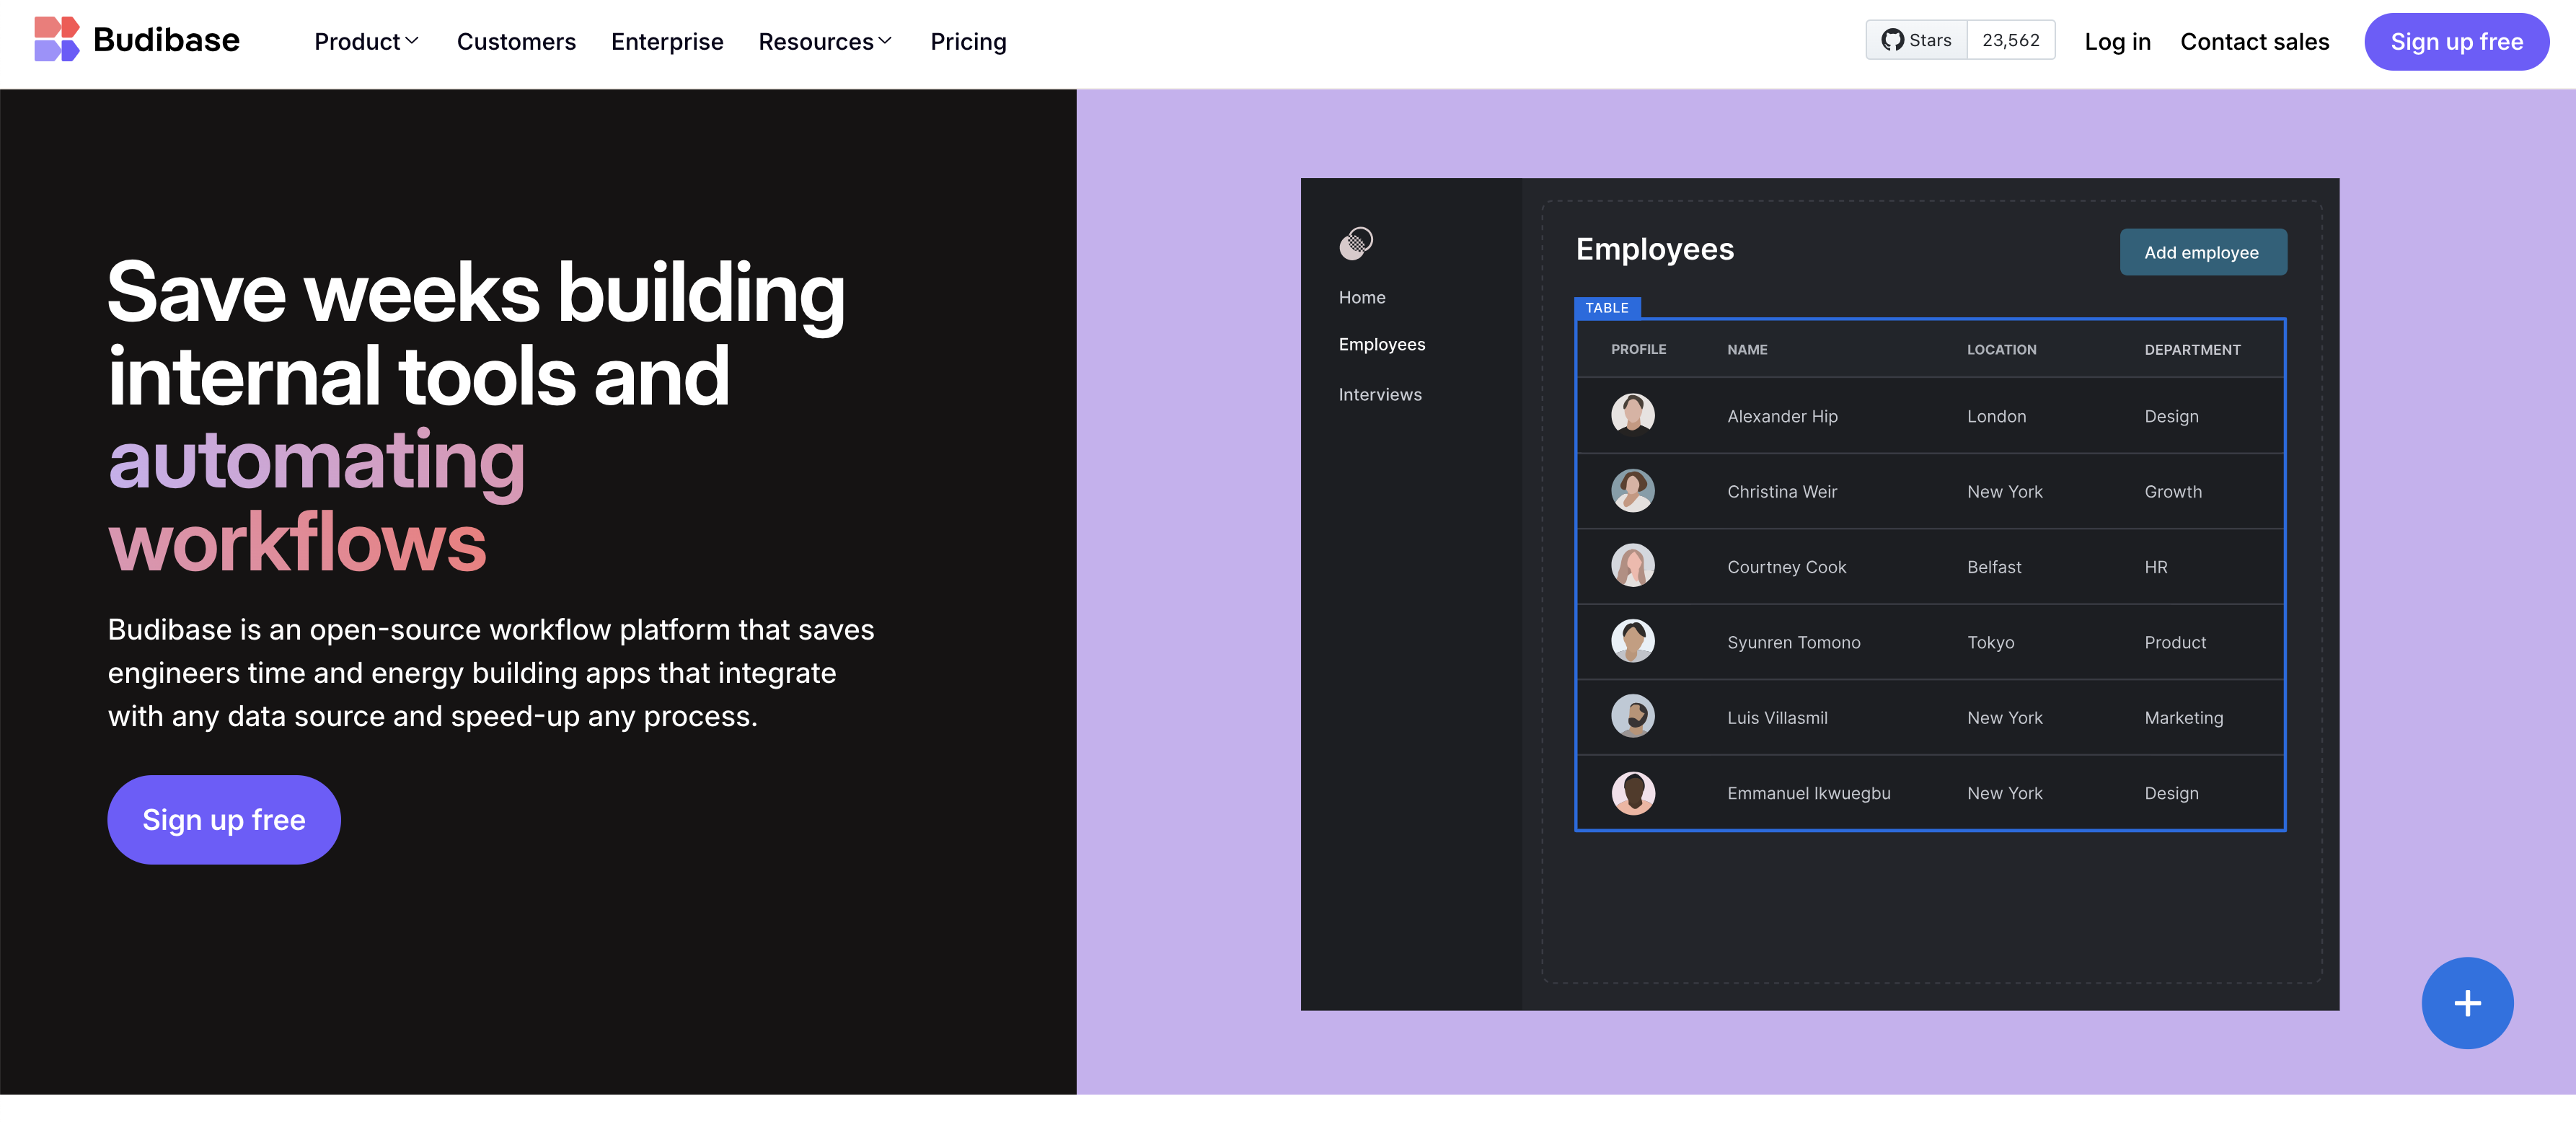This screenshot has width=2576, height=1122.
Task: Click Emmanuel Ikwuegbu's profile avatar
Action: (x=1632, y=793)
